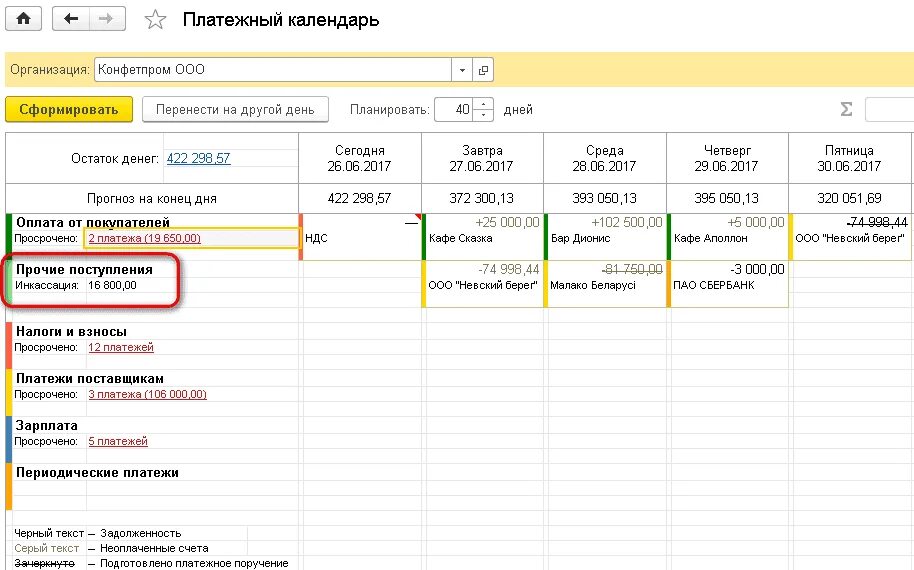Image resolution: width=914 pixels, height=570 pixels.
Task: Open the Кафе Аполлон payment +5 000,00
Action: [727, 237]
